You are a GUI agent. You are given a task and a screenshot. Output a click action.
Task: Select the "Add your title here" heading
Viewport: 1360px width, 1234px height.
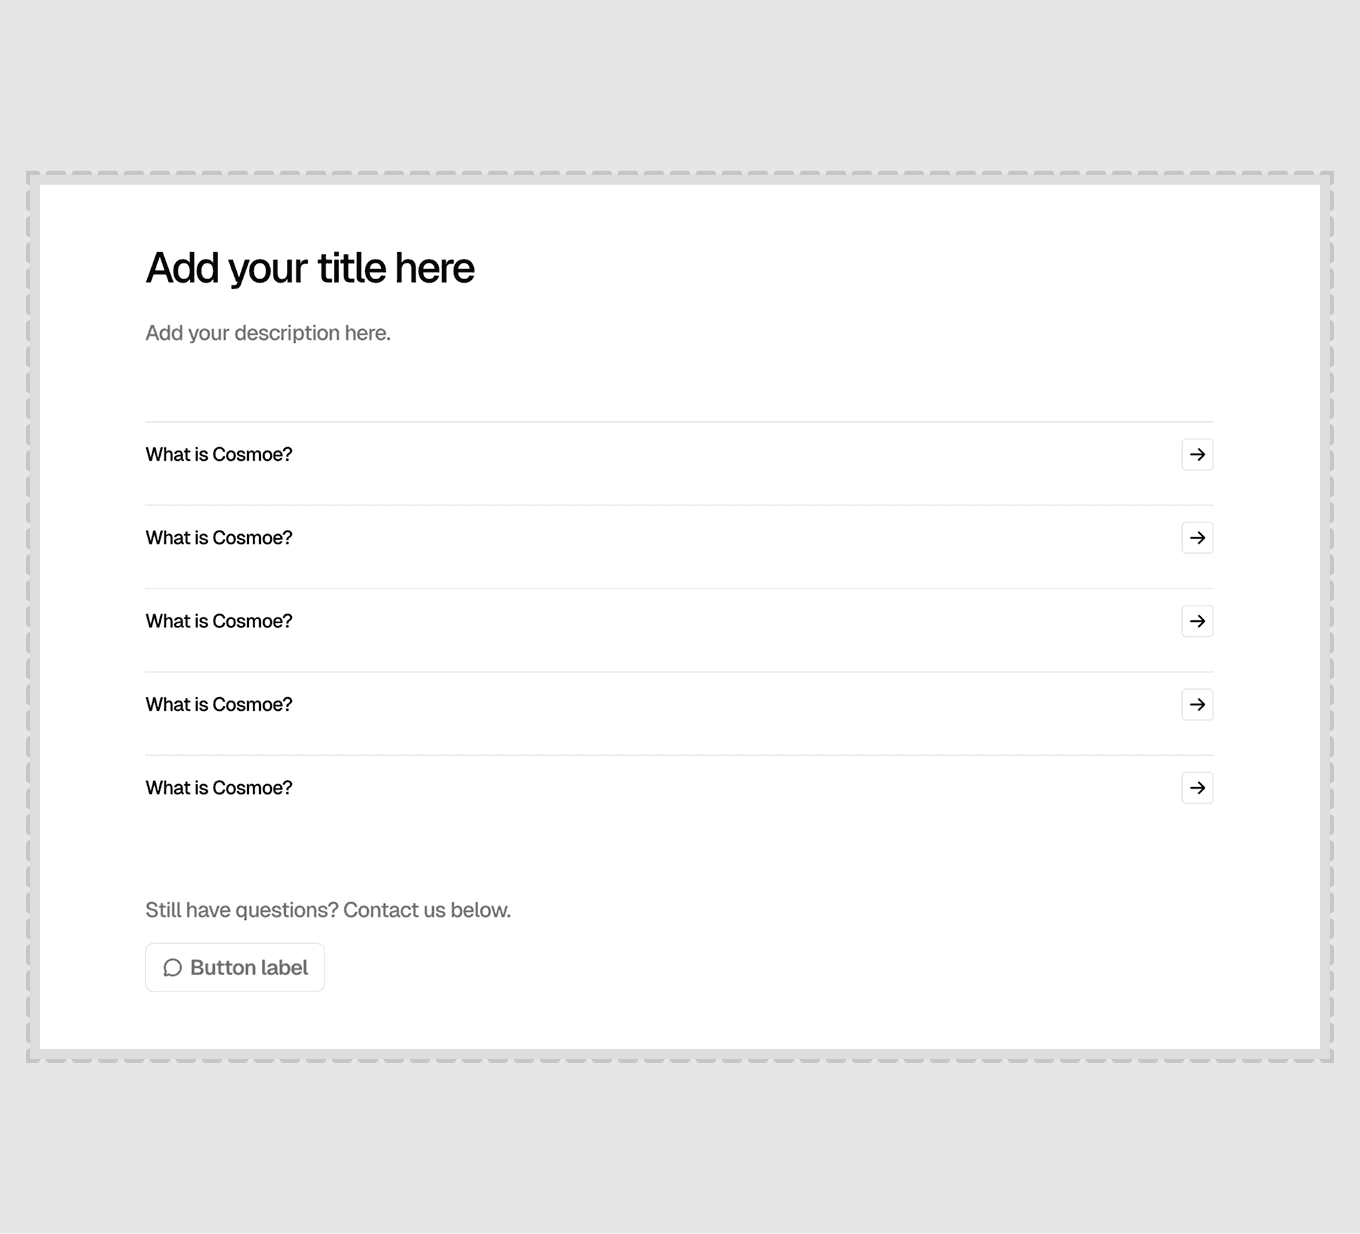point(310,268)
